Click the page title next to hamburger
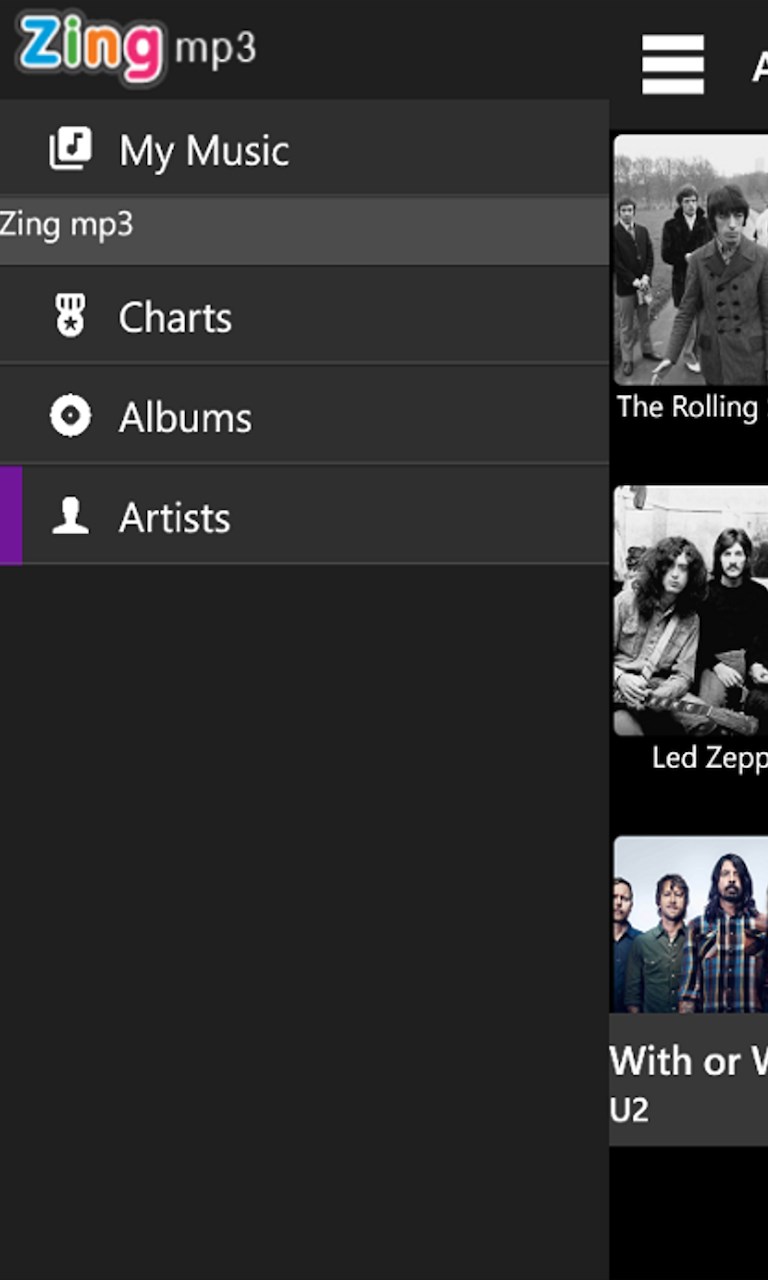This screenshot has height=1280, width=768. coord(759,66)
